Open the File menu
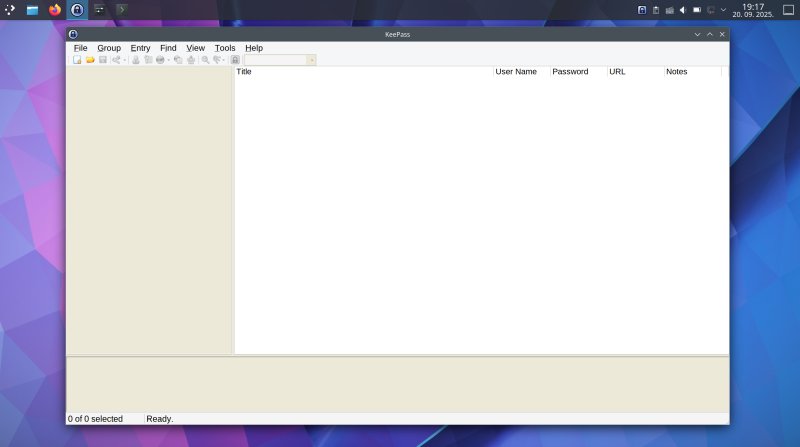 coord(80,48)
